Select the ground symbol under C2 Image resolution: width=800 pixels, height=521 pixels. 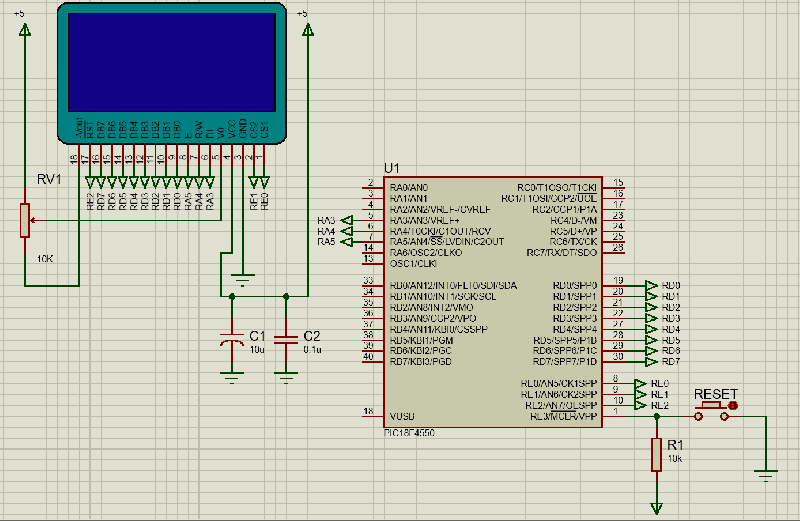click(x=286, y=378)
